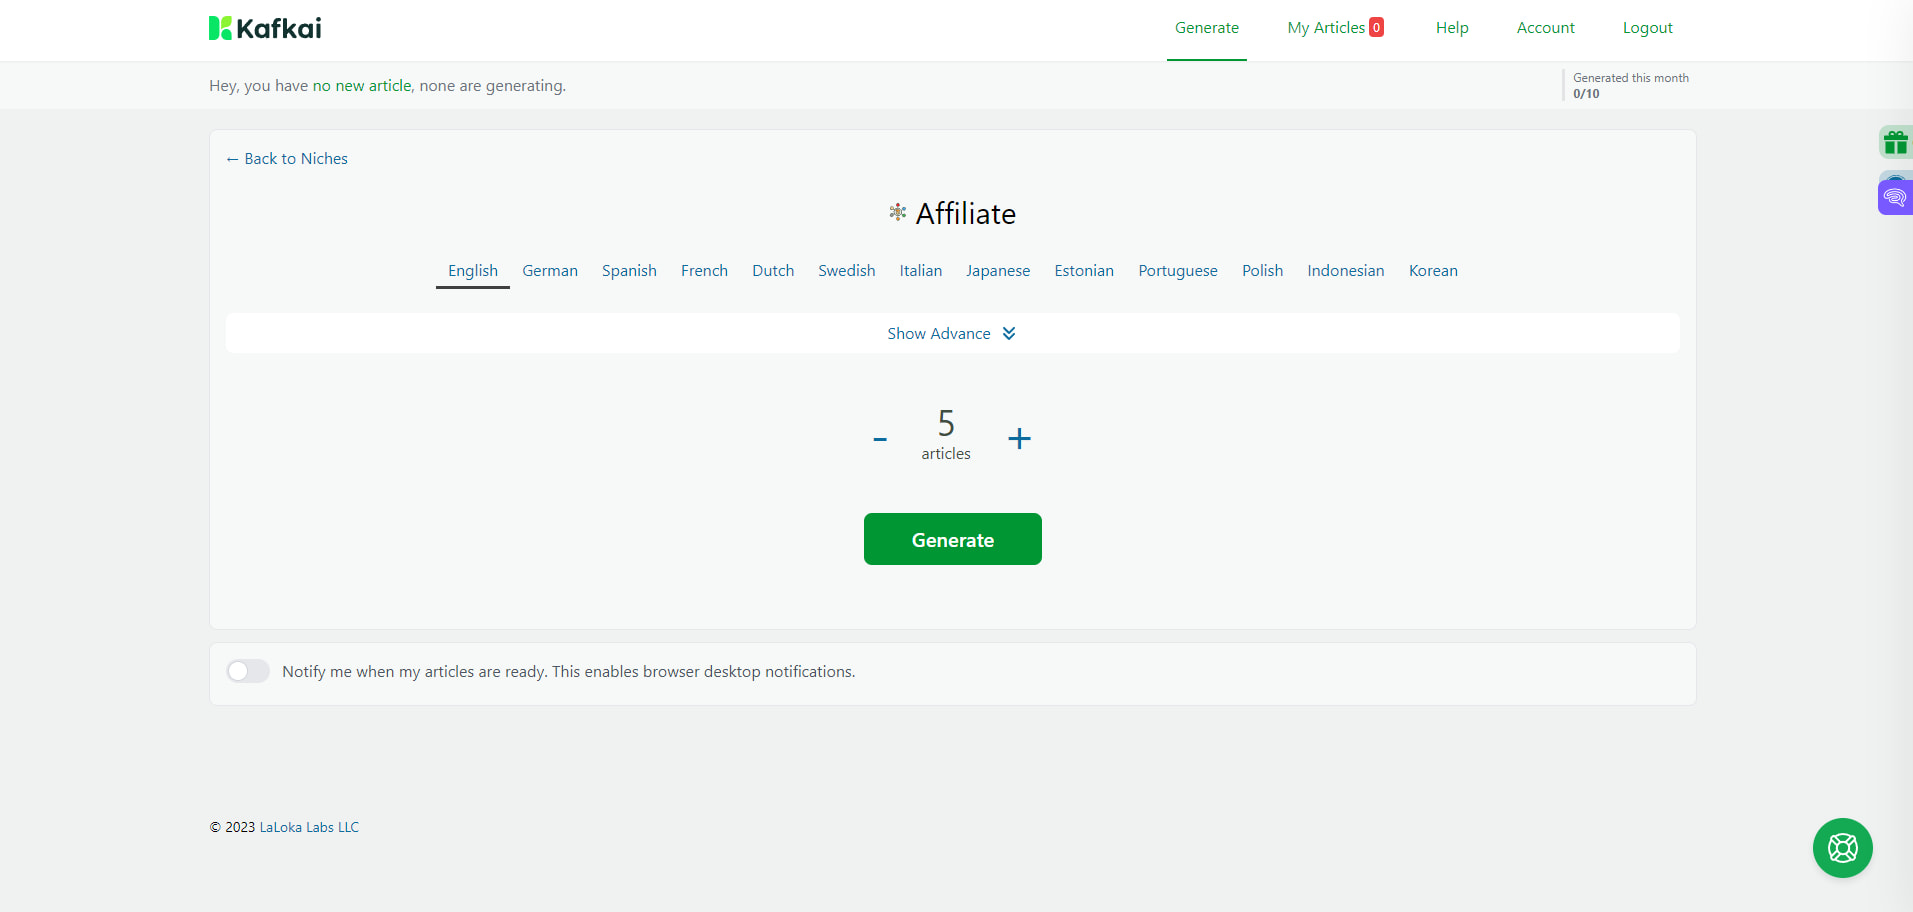Switch language selection to Swedish
Viewport: 1913px width, 912px height.
[846, 270]
